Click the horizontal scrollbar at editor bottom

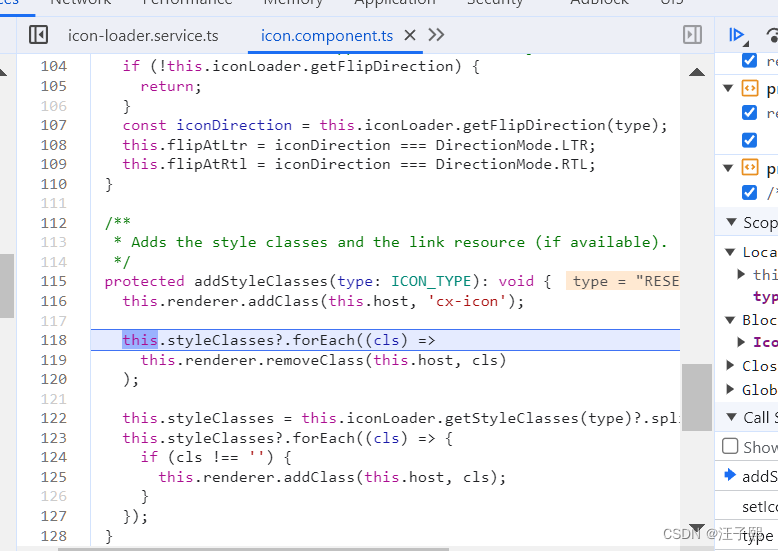point(254,549)
